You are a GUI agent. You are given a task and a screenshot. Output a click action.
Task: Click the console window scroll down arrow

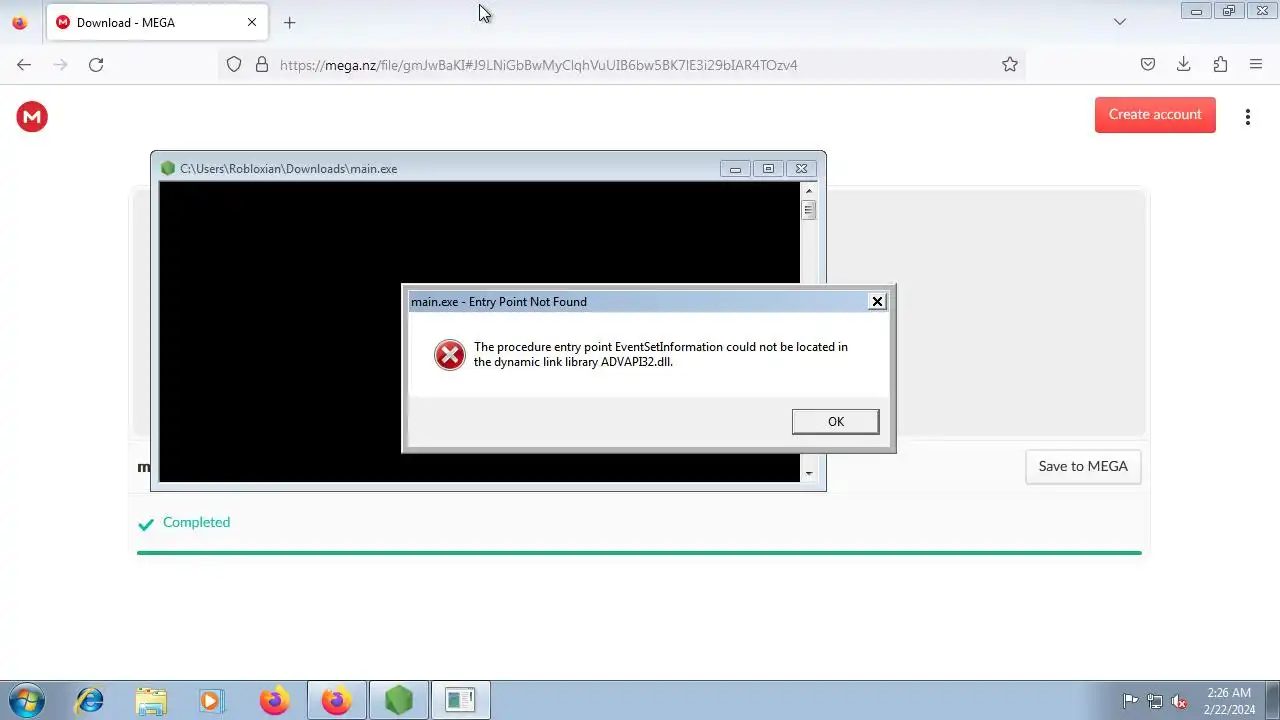coord(809,474)
